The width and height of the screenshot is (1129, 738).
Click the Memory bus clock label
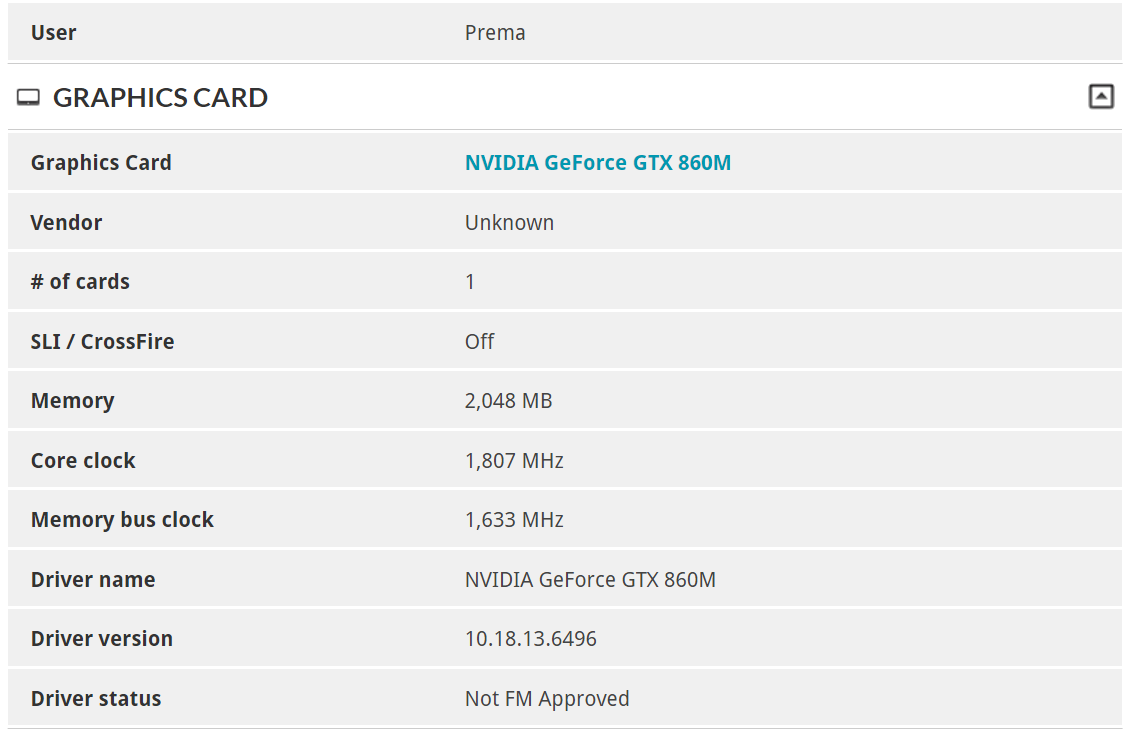[122, 520]
